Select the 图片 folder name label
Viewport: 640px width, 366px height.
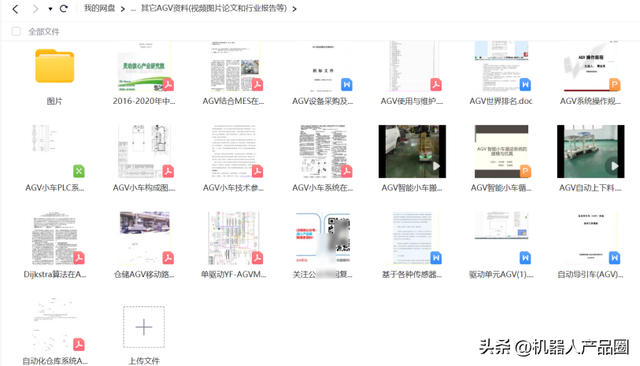point(54,101)
